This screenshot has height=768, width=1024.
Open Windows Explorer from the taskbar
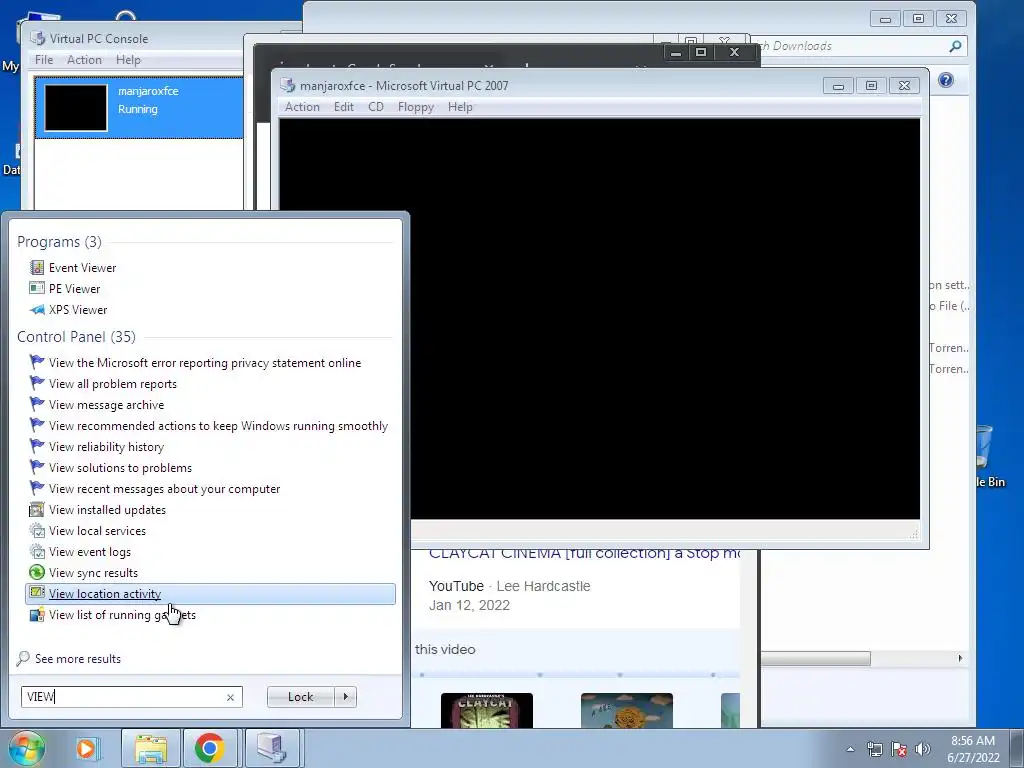151,748
